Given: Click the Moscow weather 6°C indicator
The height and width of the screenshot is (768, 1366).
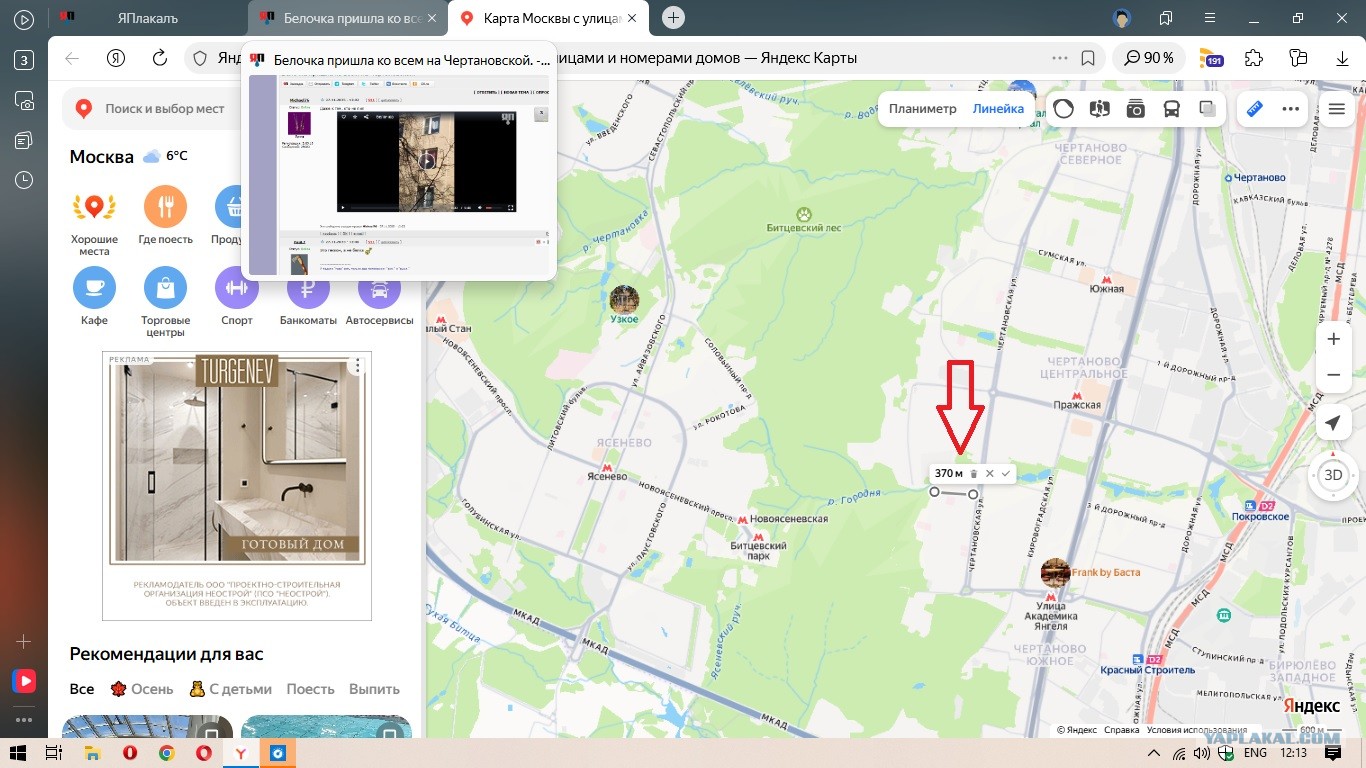Looking at the screenshot, I should coord(165,156).
